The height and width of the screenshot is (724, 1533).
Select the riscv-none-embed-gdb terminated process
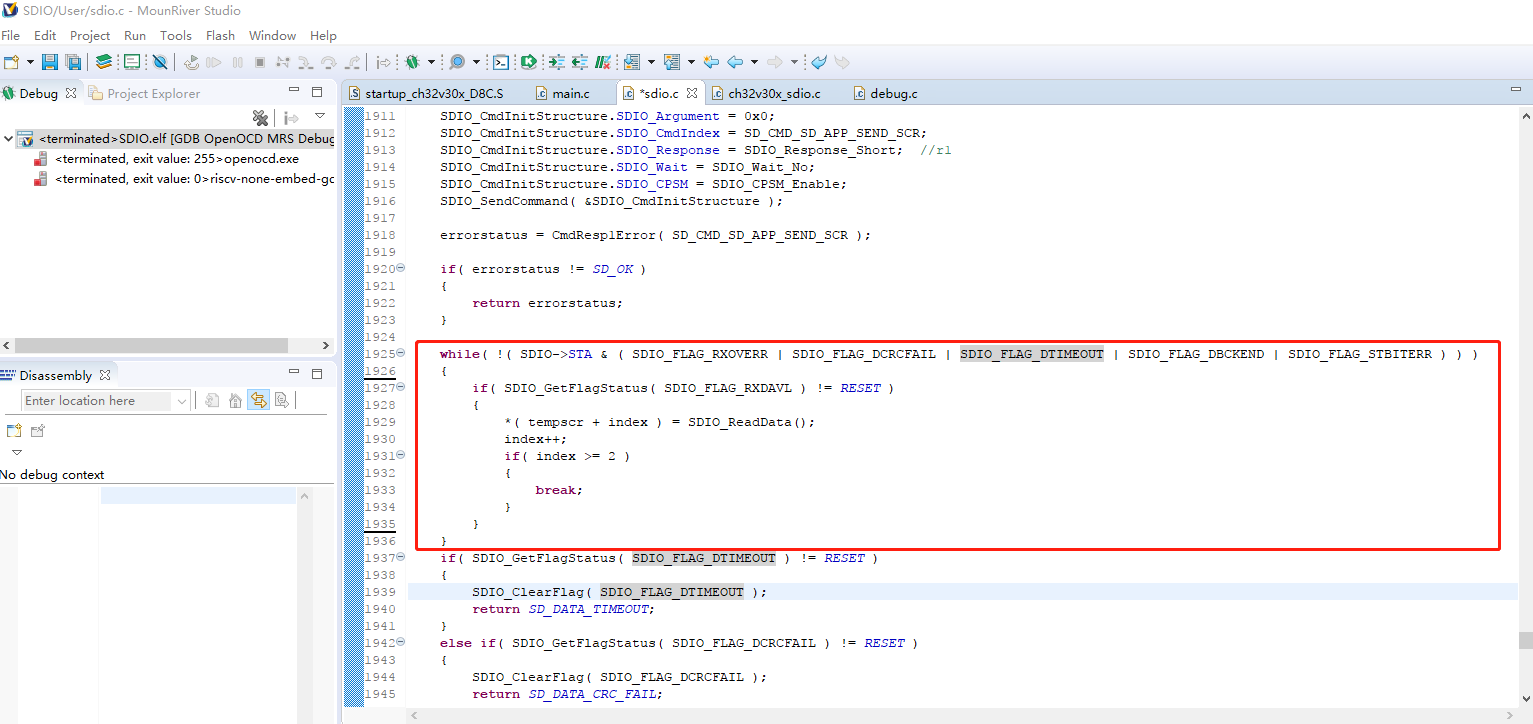point(184,179)
